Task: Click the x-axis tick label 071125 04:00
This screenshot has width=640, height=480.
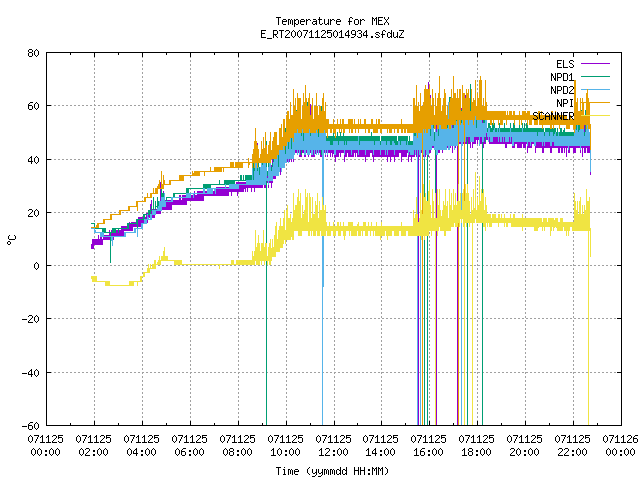Action: click(142, 446)
